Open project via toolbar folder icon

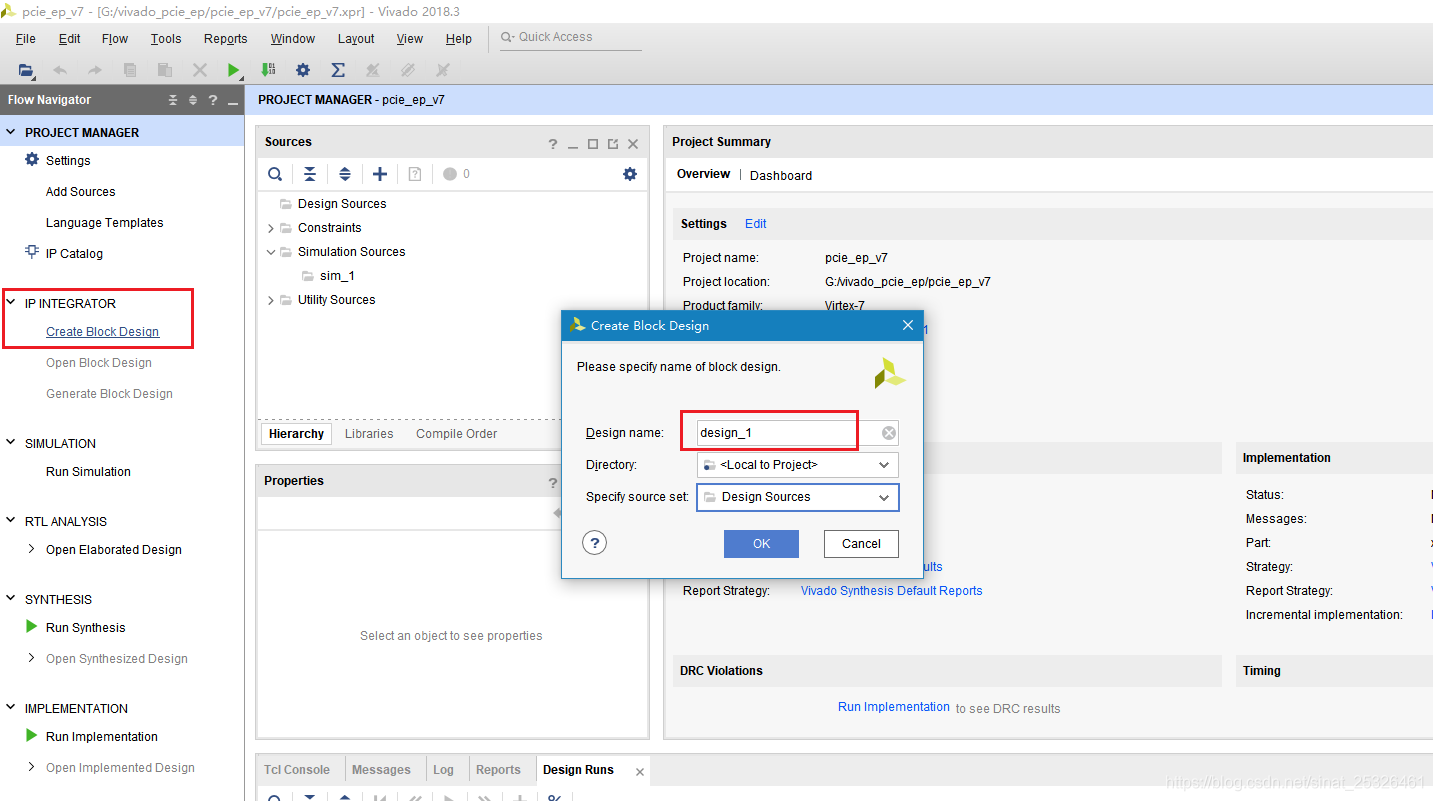coord(25,70)
